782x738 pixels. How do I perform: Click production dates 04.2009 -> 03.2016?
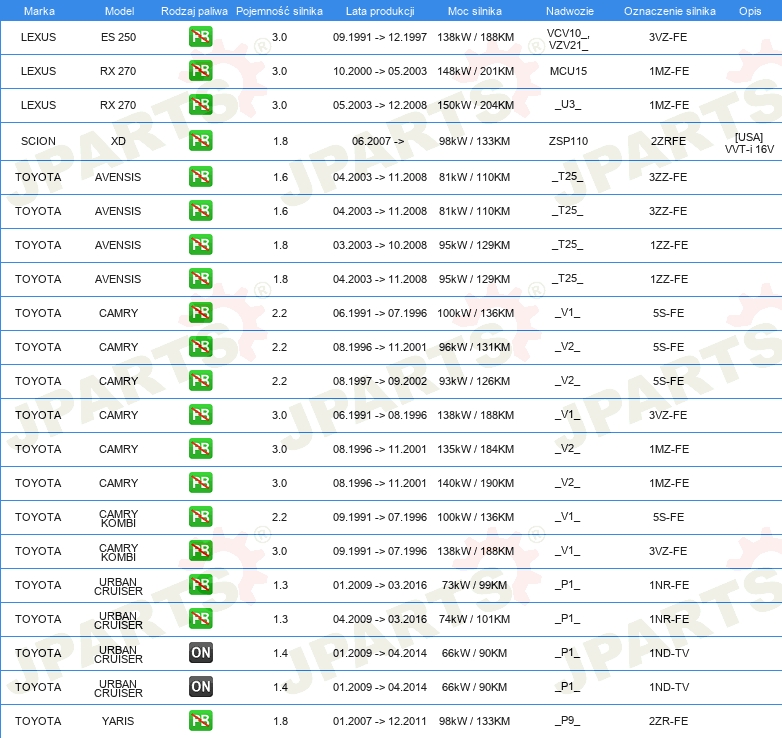[380, 619]
